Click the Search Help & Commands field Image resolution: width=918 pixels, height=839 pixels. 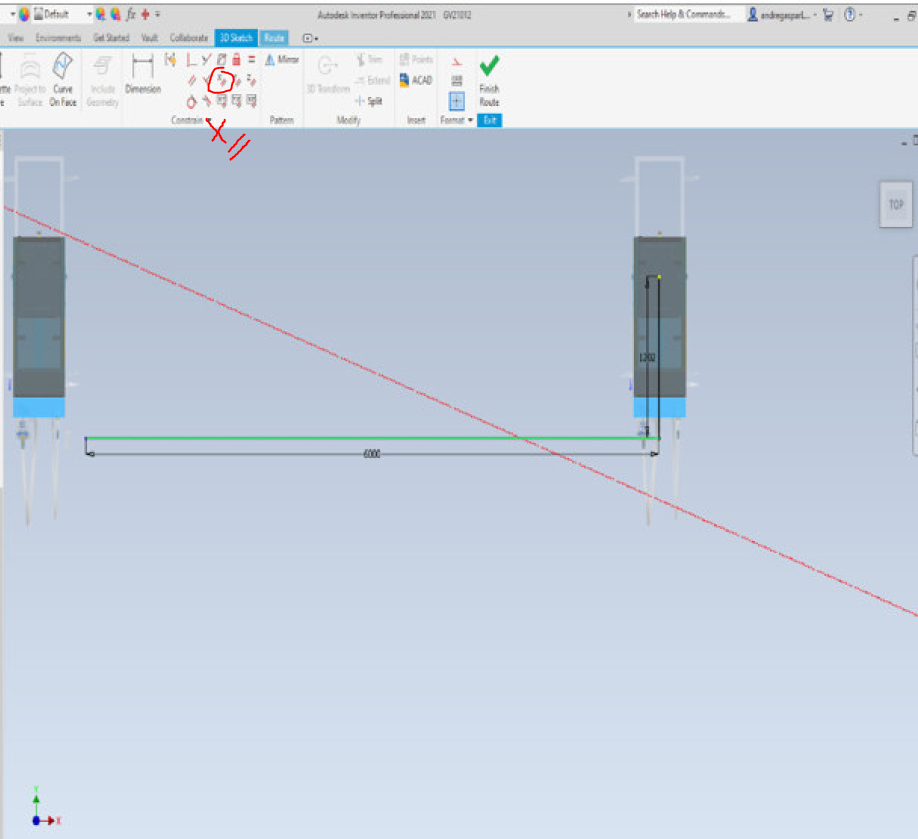688,14
